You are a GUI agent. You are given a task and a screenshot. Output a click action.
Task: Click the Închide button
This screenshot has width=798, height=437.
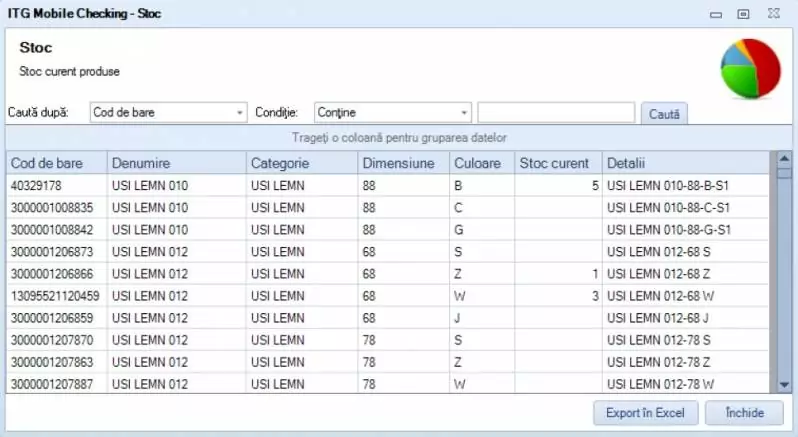744,413
